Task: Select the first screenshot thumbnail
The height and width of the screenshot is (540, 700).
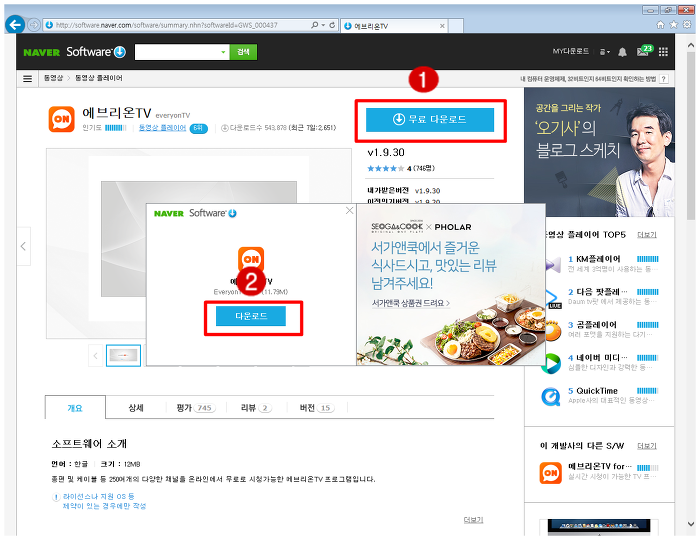Action: coord(124,356)
